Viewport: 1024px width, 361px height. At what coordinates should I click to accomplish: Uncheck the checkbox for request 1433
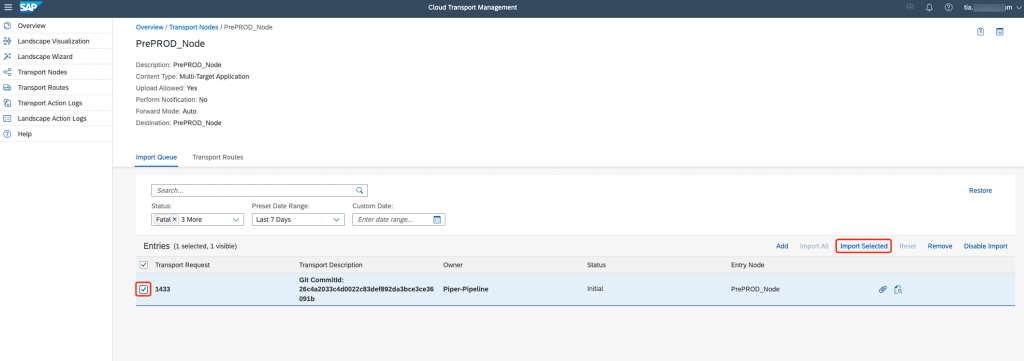coord(144,289)
